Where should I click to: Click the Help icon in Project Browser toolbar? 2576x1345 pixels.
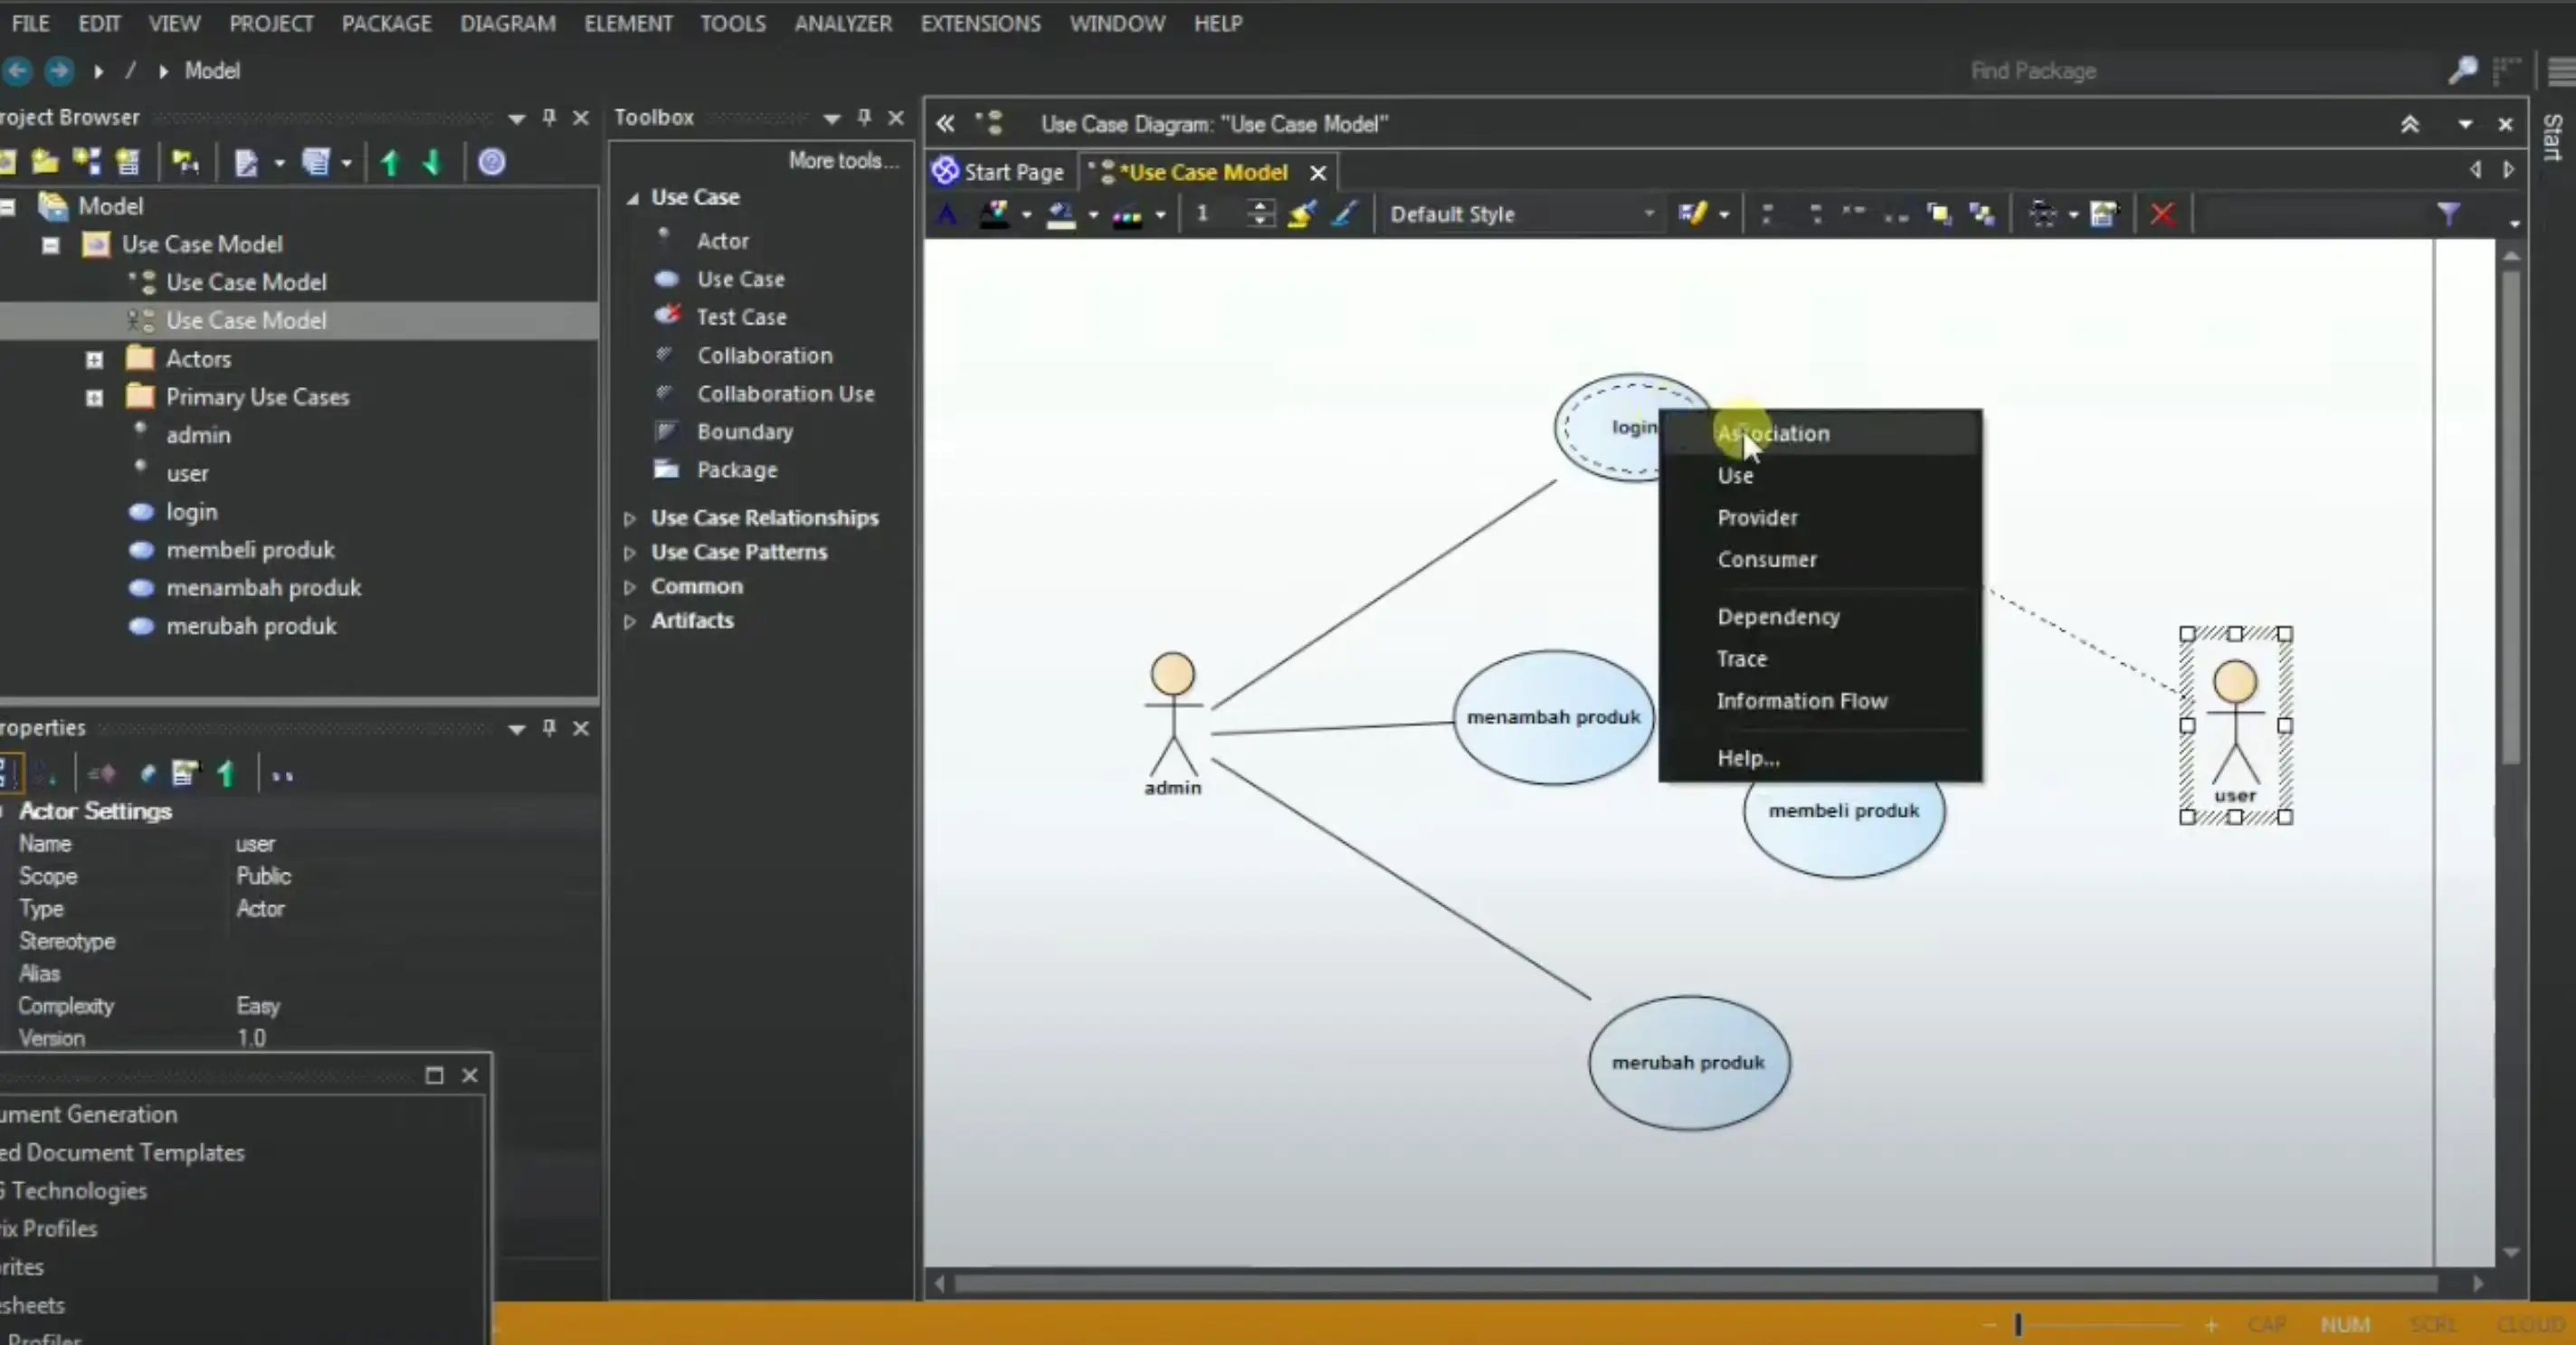492,162
